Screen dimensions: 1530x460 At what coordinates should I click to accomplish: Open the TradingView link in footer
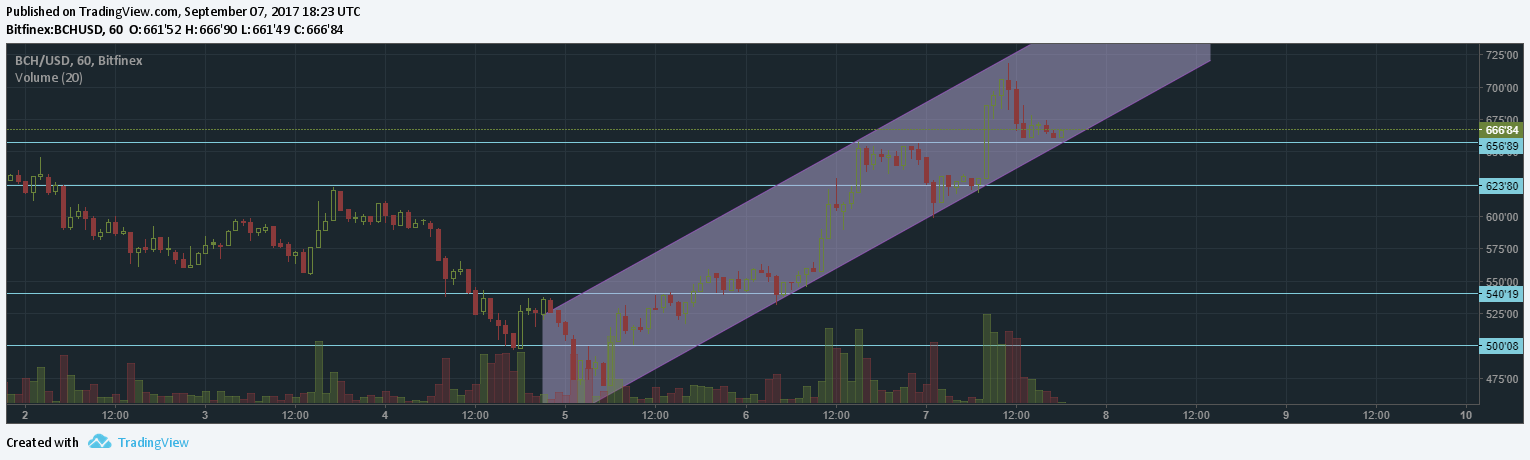point(153,442)
